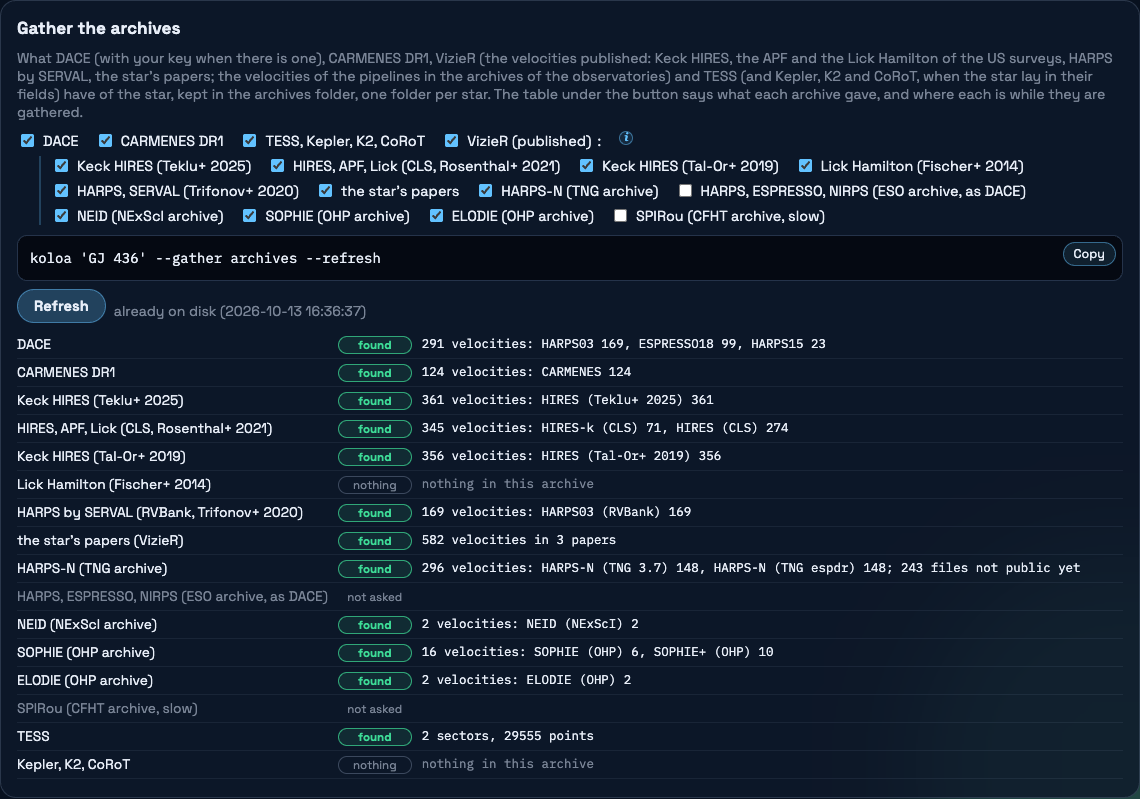Click '2 sectors, 29555 points' TESS result

507,736
